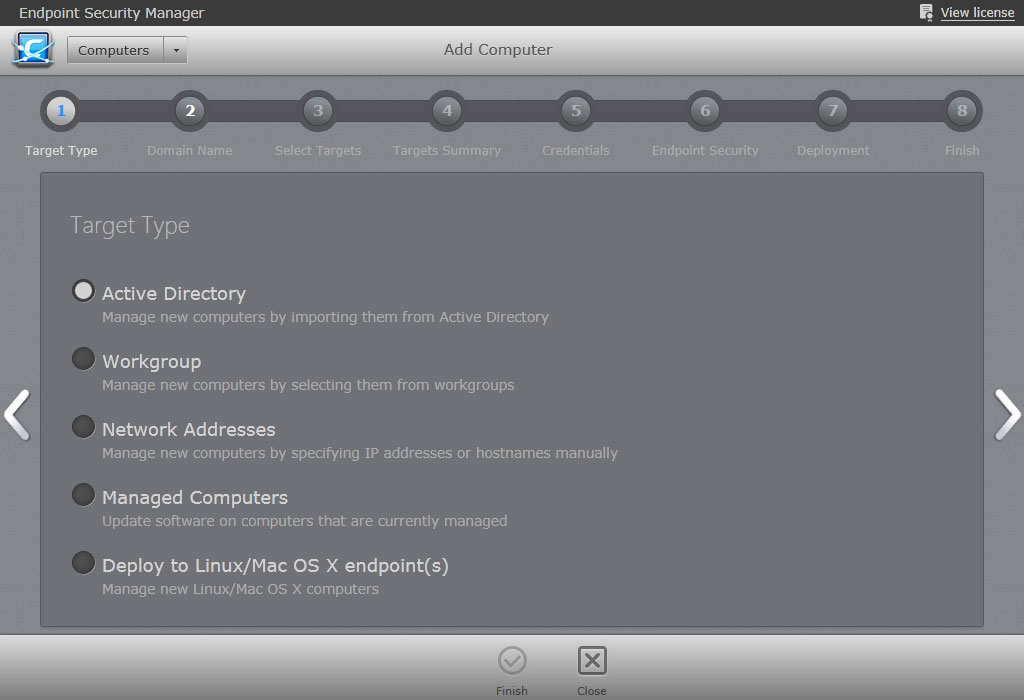Go to step 4 circle

pos(447,110)
